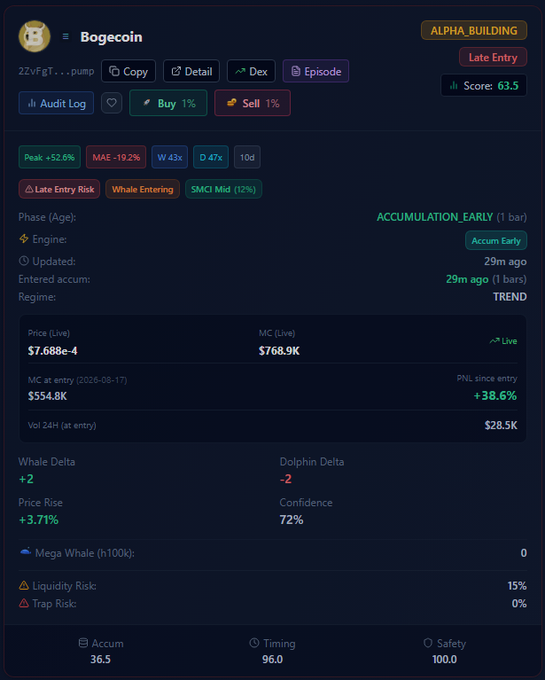545x680 pixels.
Task: Click the Safety score 100.0
Action: tap(444, 660)
